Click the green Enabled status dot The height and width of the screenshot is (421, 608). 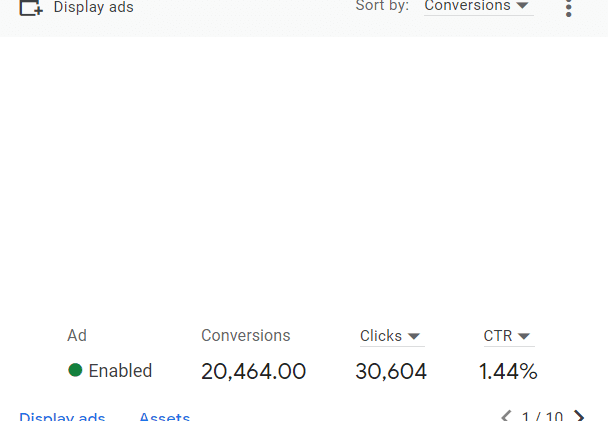[x=75, y=370]
